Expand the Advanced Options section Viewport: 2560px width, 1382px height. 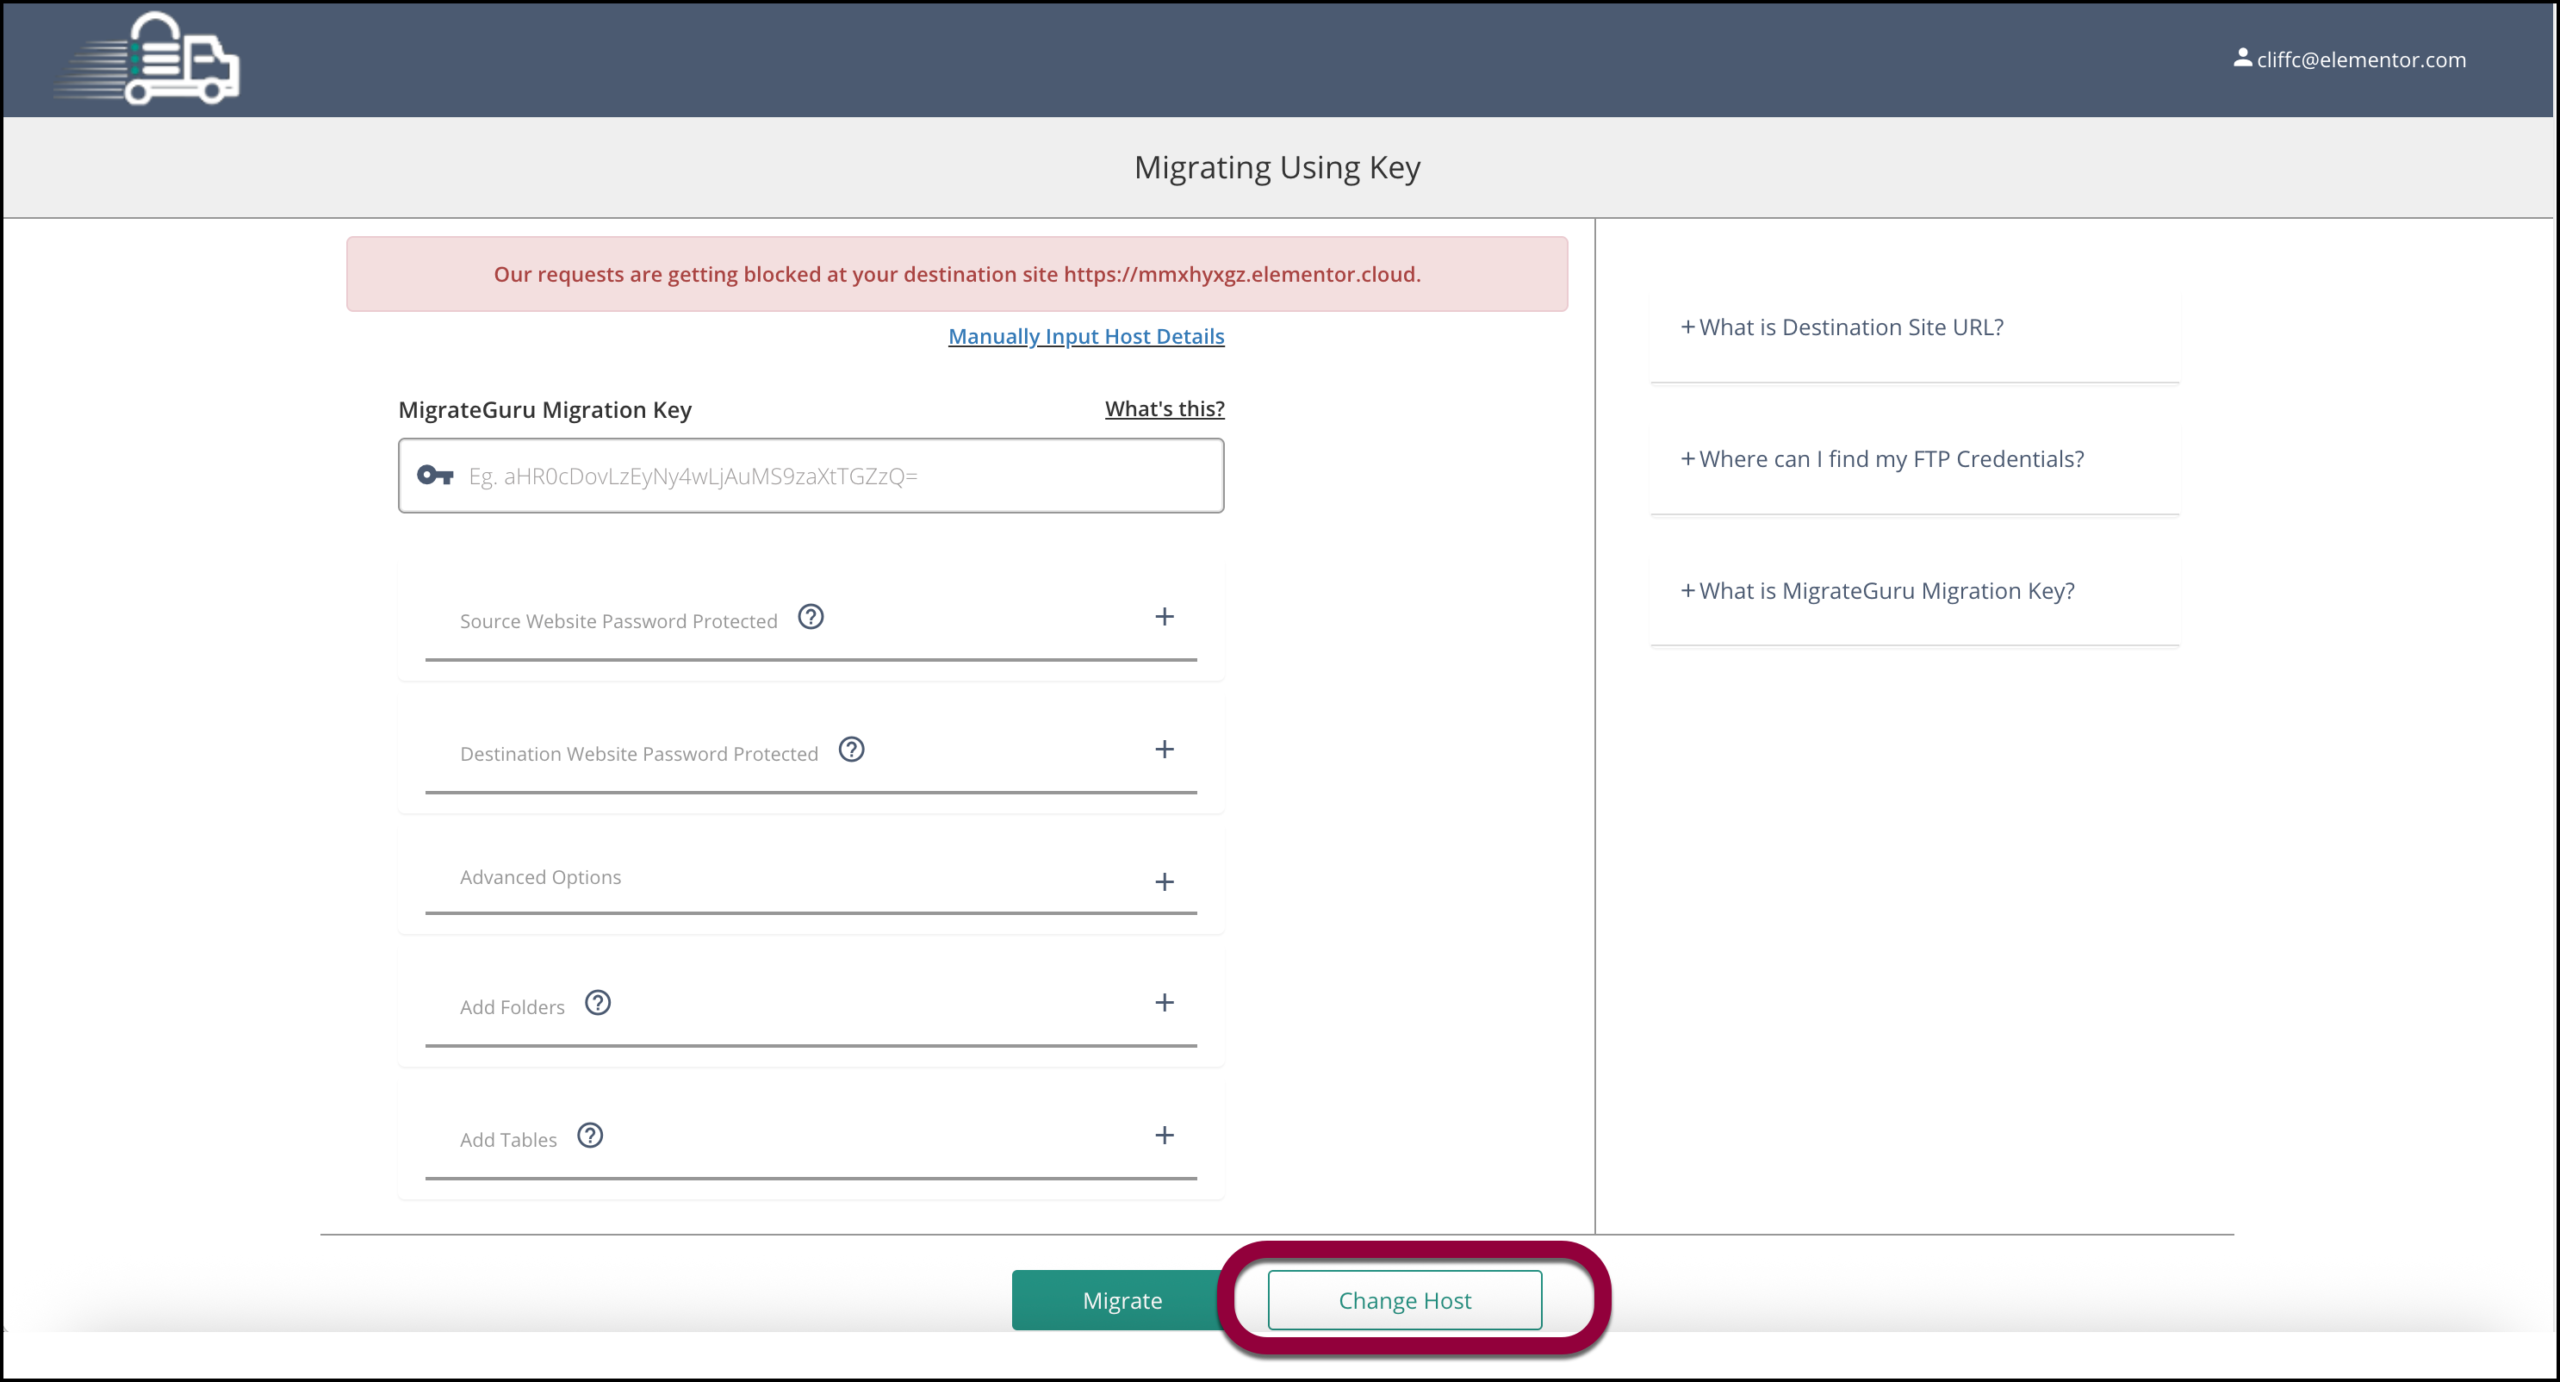(x=1164, y=882)
